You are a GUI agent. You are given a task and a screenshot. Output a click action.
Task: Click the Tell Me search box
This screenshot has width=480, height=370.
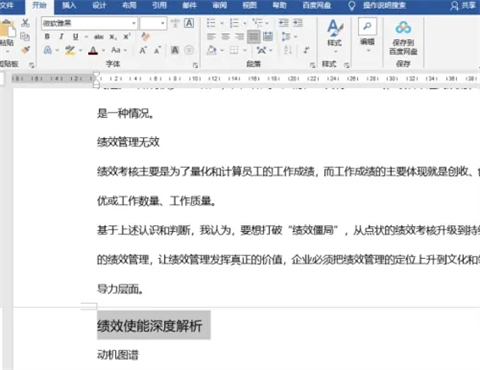(x=384, y=6)
